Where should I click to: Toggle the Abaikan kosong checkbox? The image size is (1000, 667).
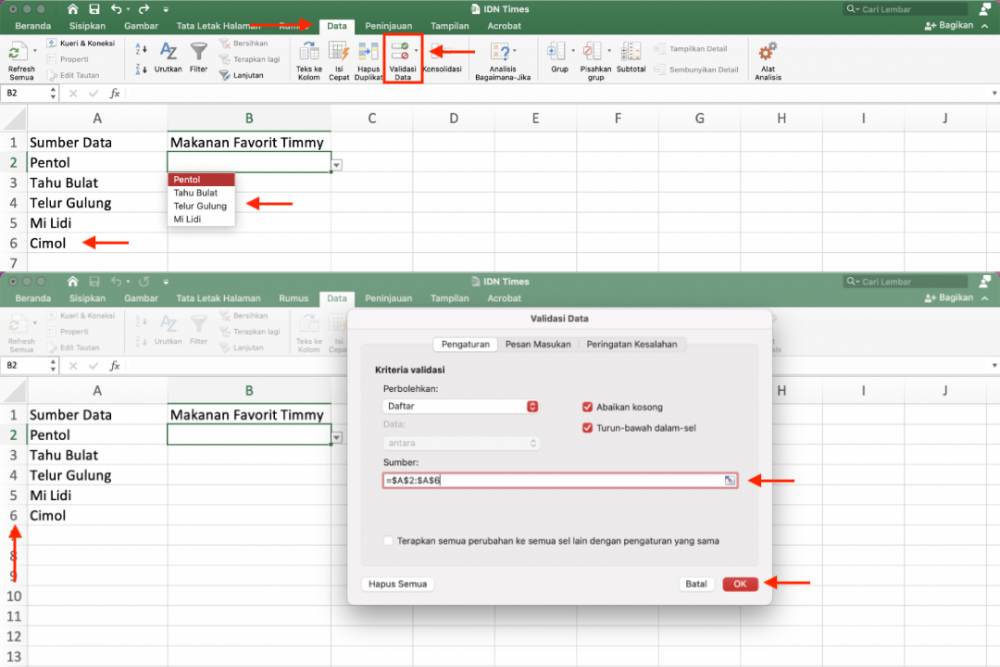587,407
